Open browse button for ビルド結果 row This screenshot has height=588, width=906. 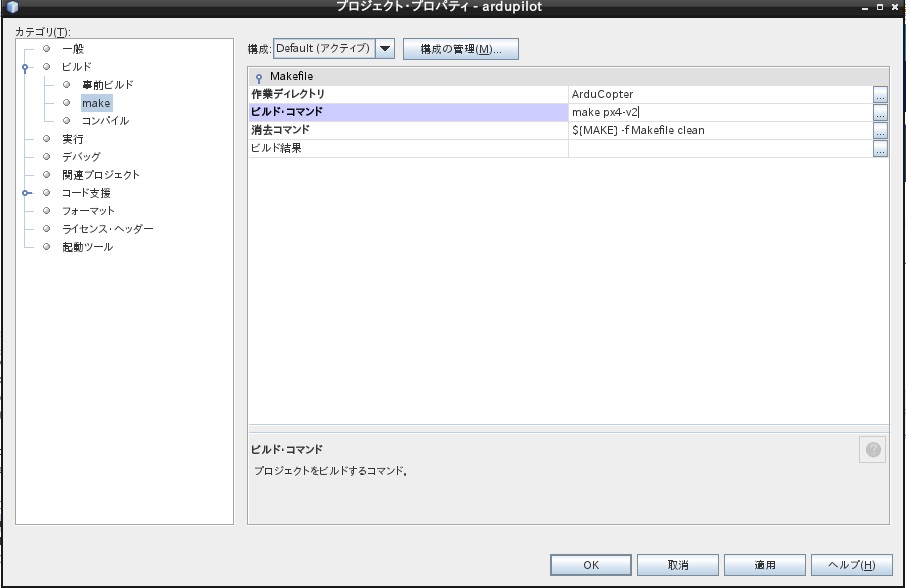880,148
